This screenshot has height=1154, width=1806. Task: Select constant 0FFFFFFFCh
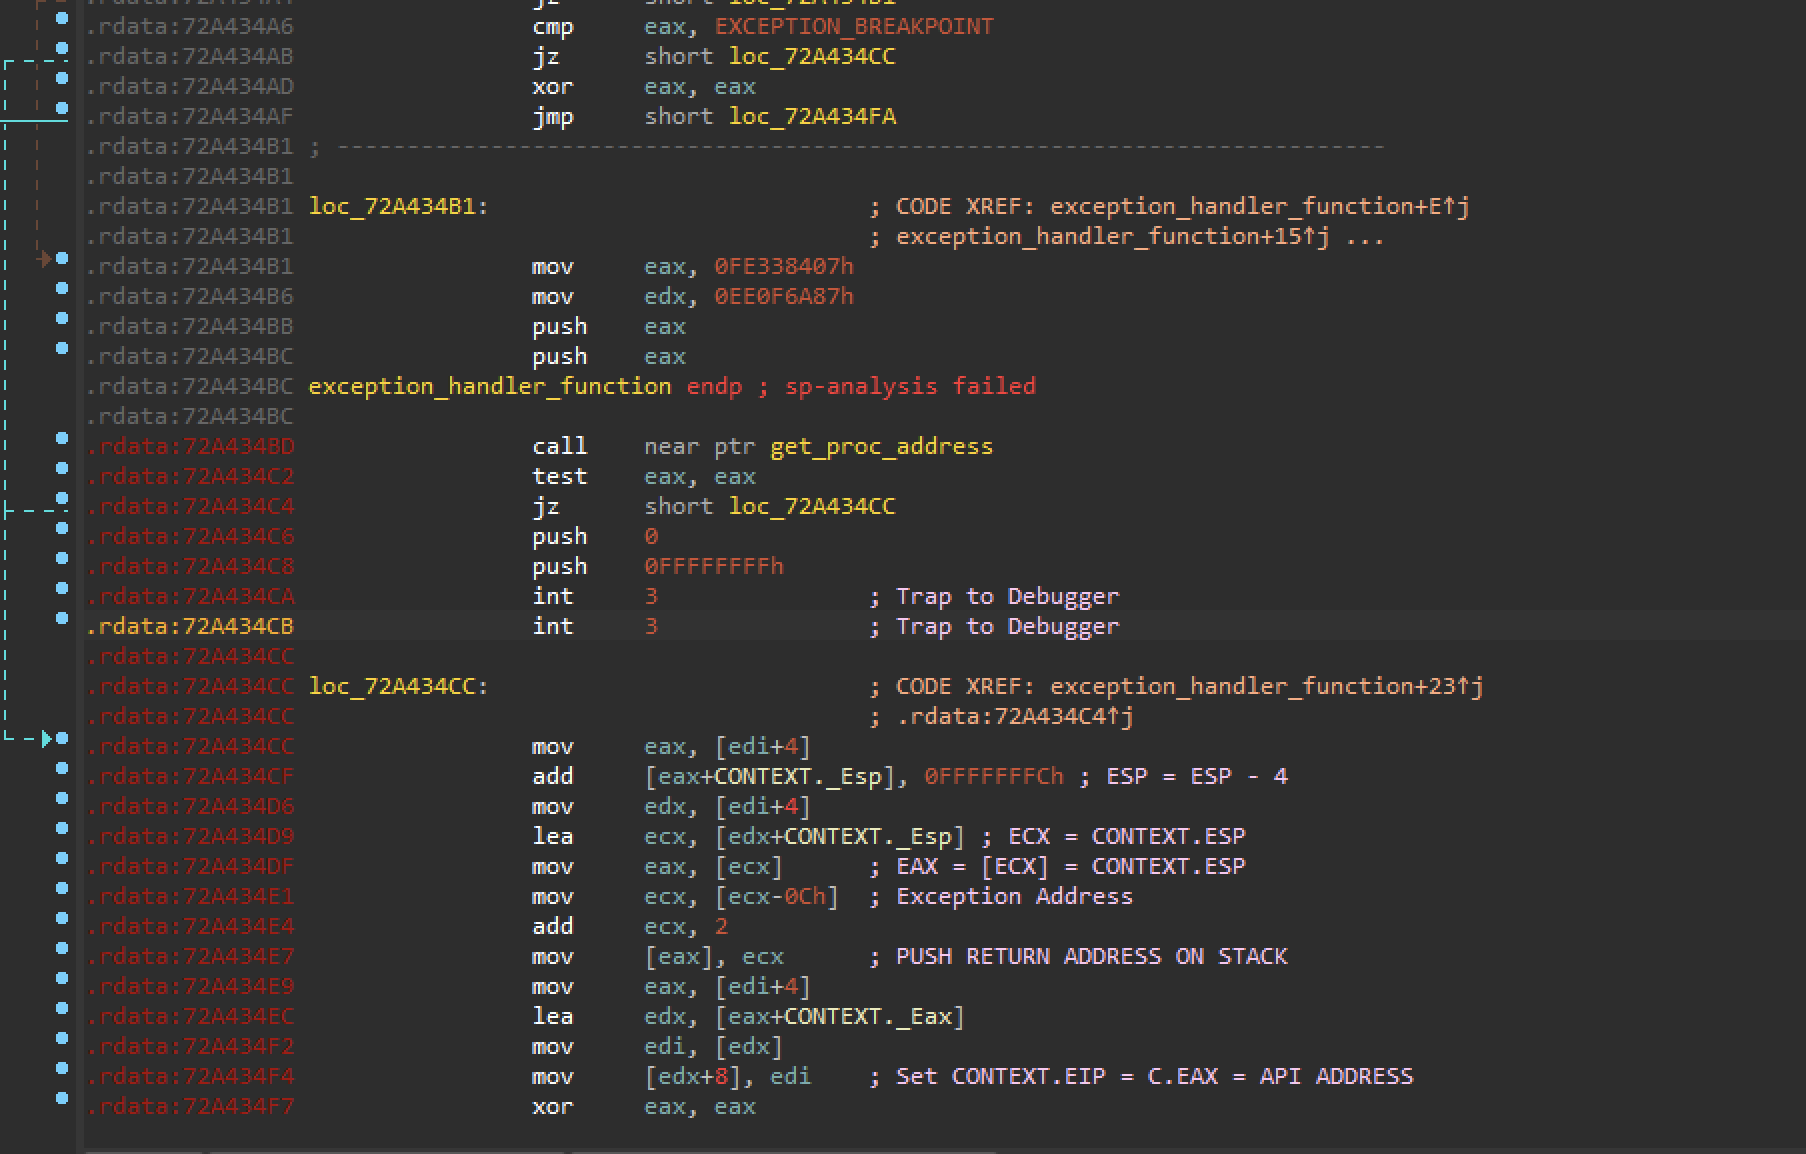click(994, 777)
